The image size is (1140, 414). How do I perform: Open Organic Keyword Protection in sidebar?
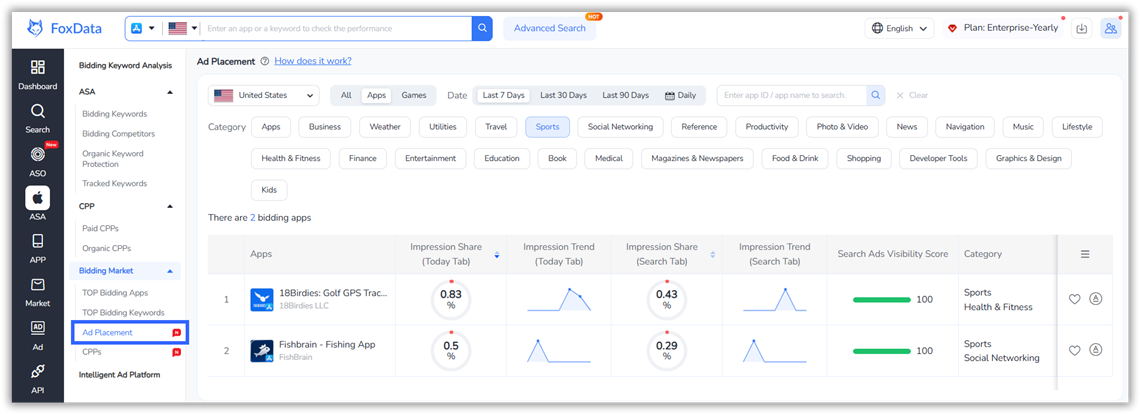(113, 159)
